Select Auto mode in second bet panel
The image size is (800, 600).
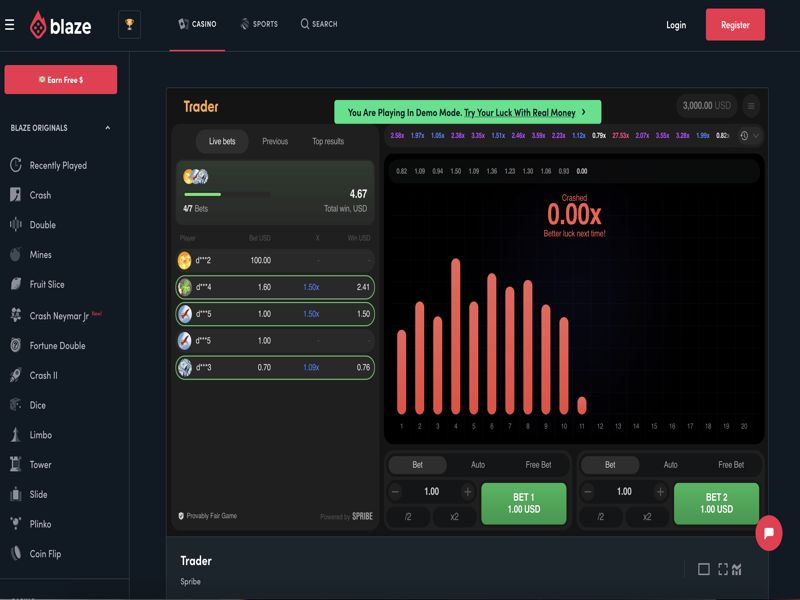pos(670,465)
